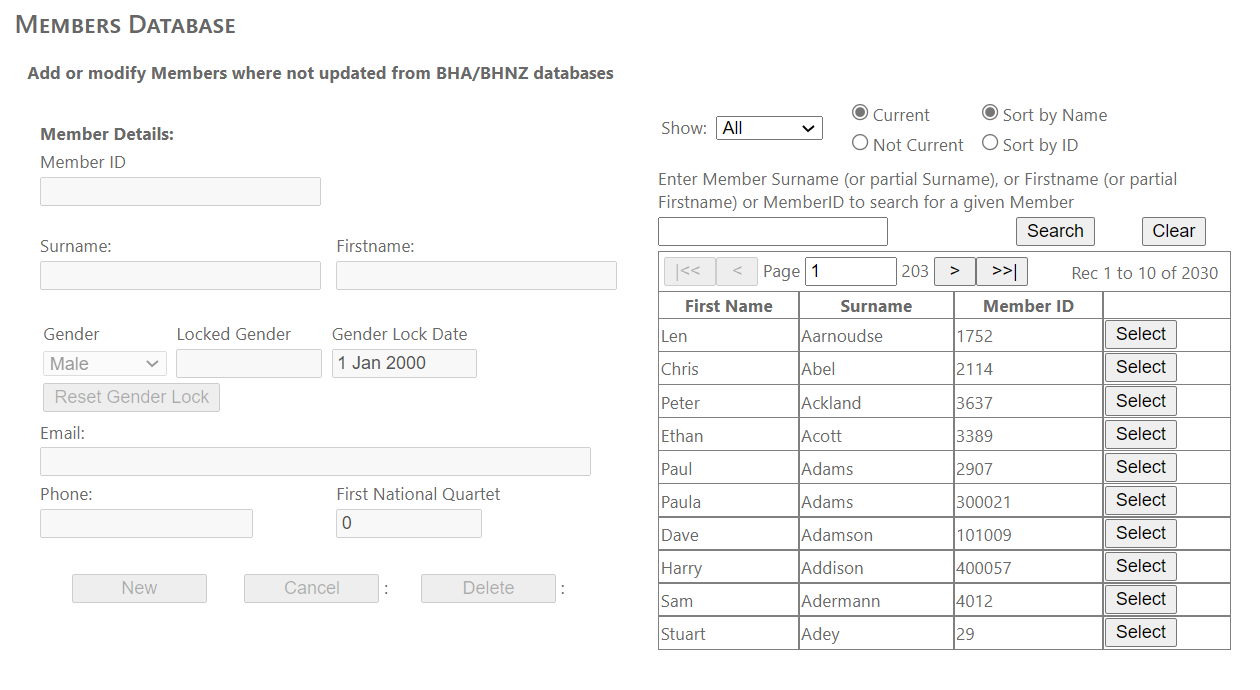The height and width of the screenshot is (690, 1260).
Task: Select member Paula Adams
Action: pyautogui.click(x=1140, y=500)
